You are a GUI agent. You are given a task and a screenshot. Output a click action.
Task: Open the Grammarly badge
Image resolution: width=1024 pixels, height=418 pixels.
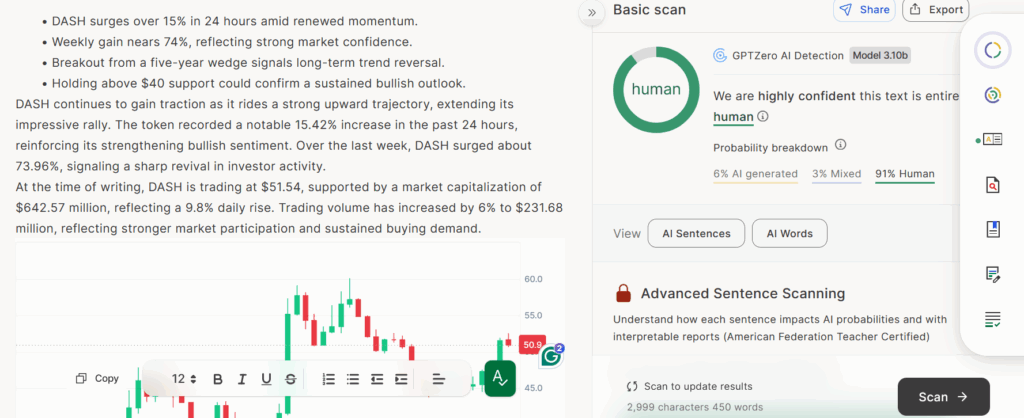point(551,355)
